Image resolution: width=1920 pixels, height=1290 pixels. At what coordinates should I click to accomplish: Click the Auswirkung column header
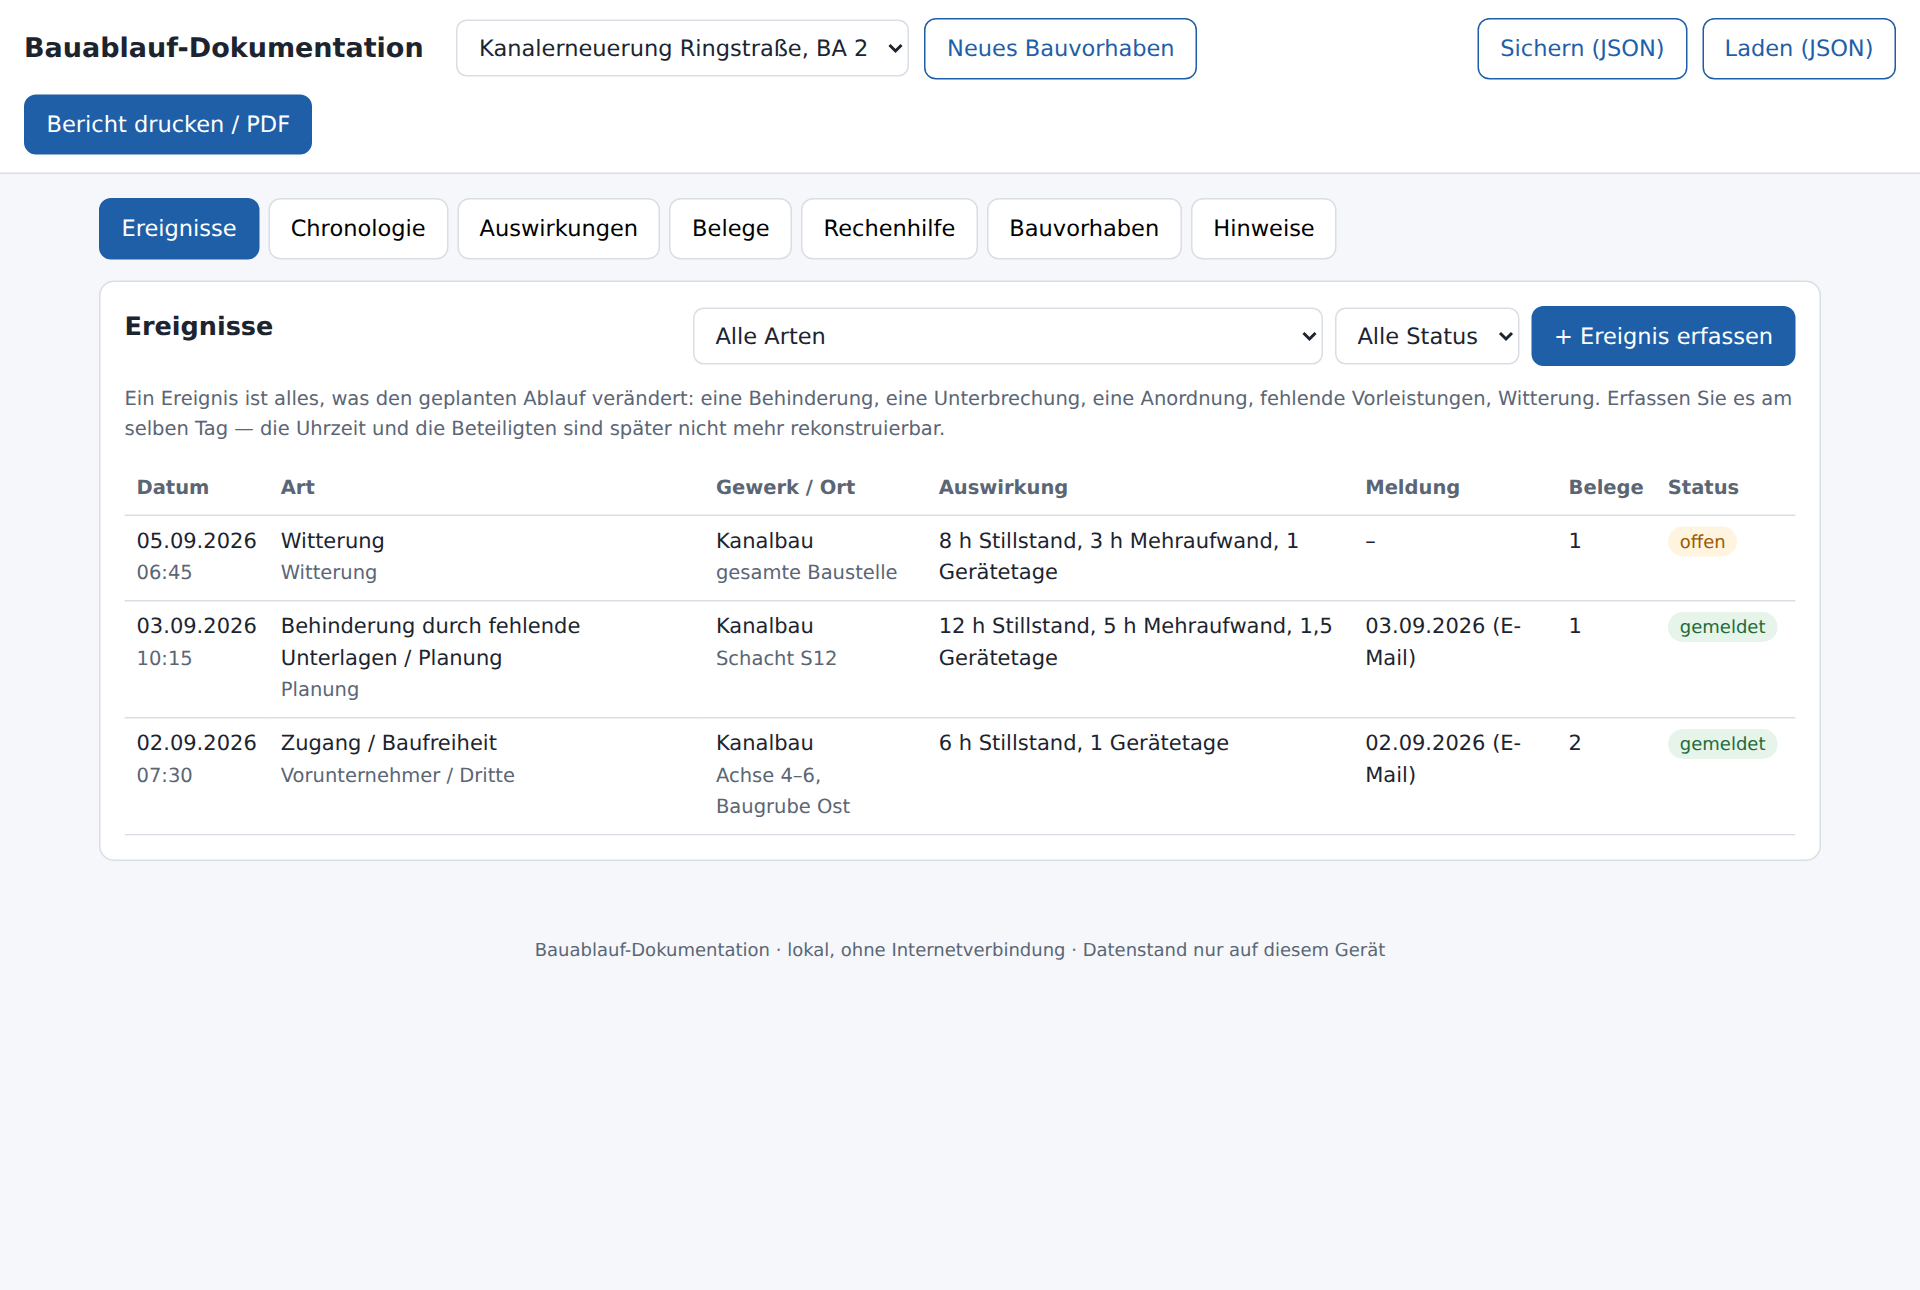coord(1003,487)
